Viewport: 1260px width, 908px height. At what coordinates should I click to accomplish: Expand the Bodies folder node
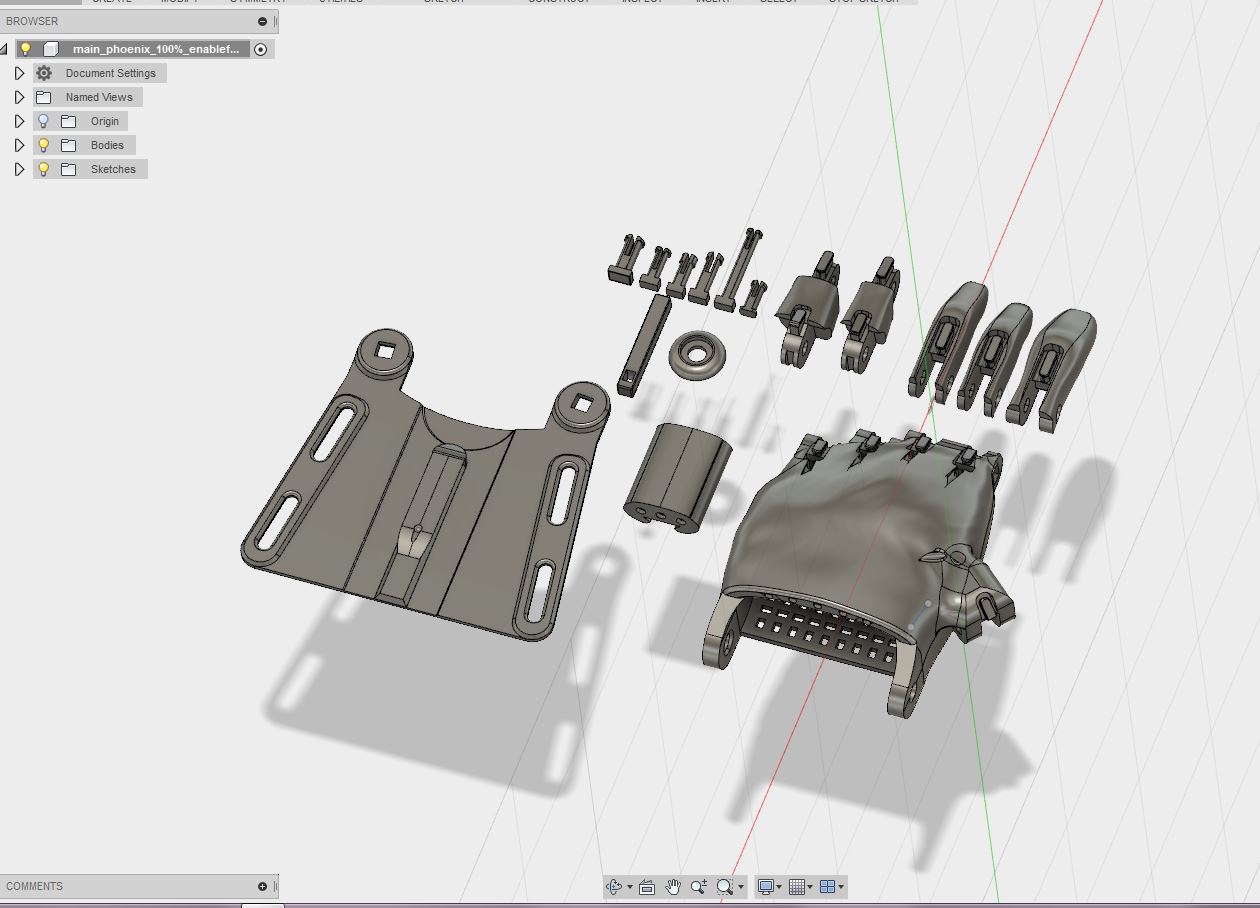coord(19,145)
